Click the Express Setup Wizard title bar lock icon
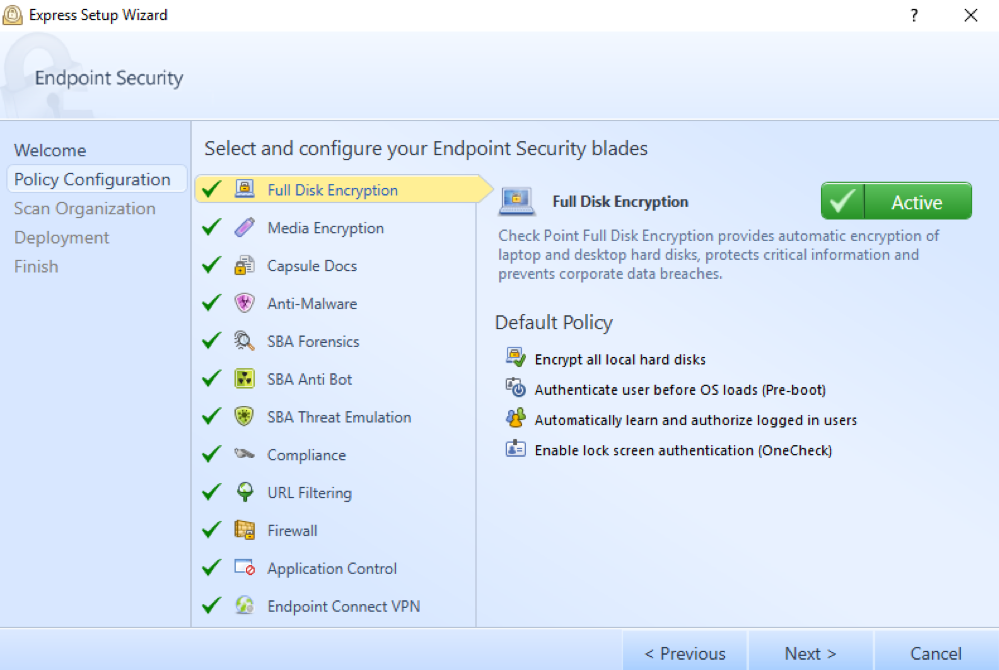 pos(13,15)
